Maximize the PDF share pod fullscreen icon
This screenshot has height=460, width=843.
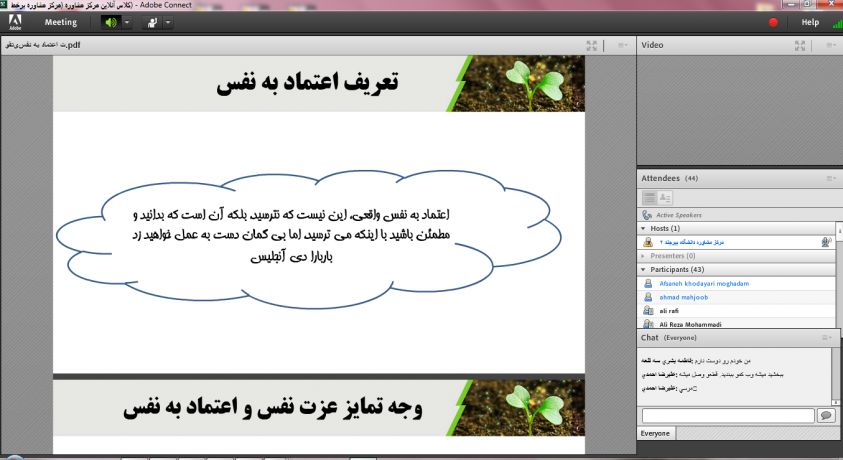(x=591, y=46)
